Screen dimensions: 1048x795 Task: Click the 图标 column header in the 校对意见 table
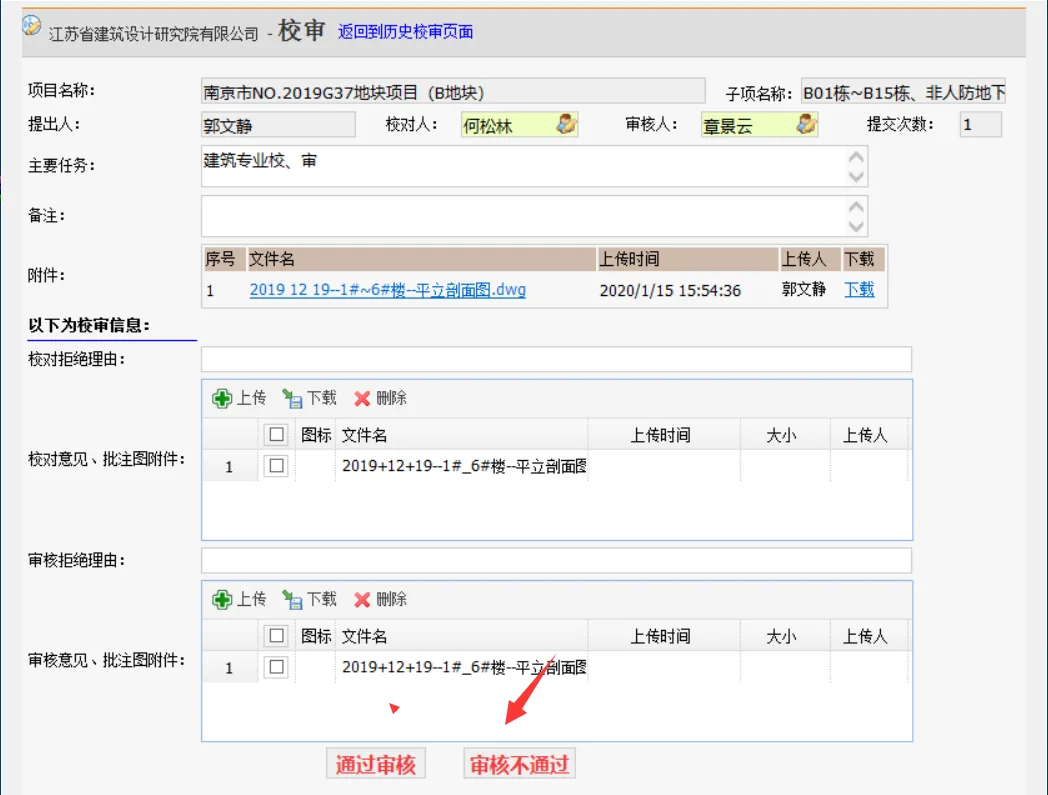[315, 435]
